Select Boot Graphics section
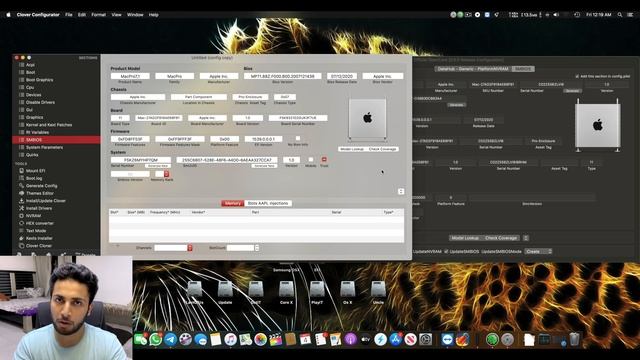 39,80
